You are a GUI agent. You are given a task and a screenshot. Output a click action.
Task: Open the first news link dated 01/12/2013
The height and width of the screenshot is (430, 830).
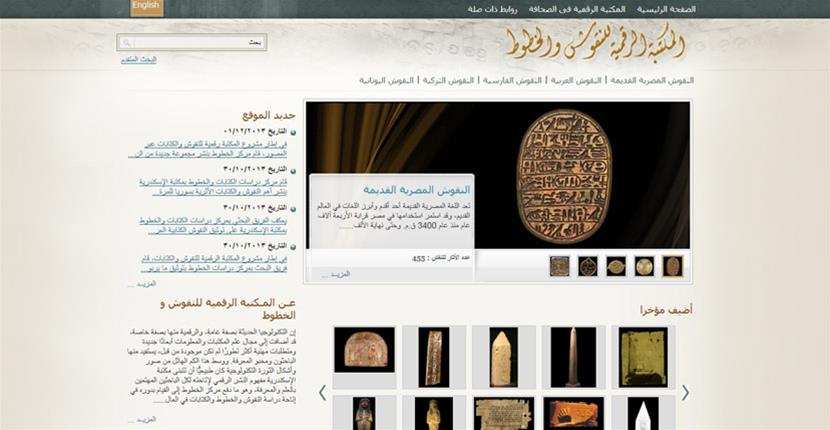pos(208,149)
